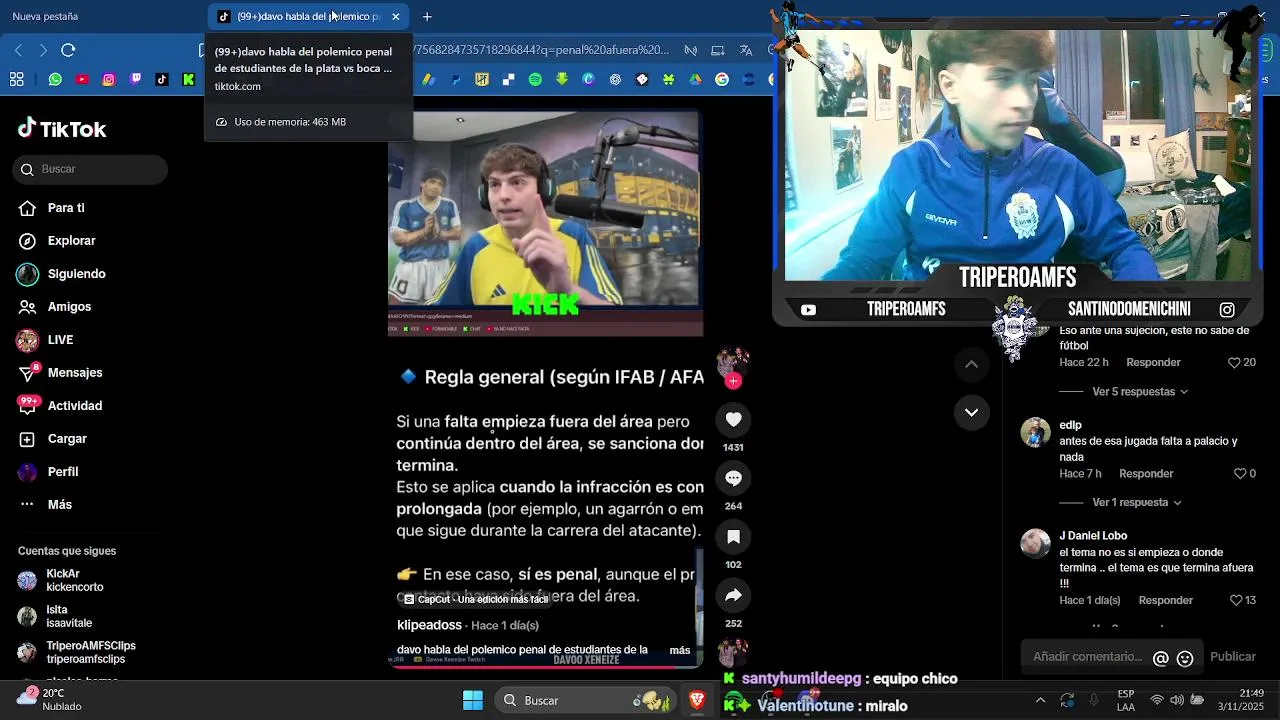This screenshot has width=1280, height=720.
Task: Open the Kick bookmark icon
Action: [189, 79]
